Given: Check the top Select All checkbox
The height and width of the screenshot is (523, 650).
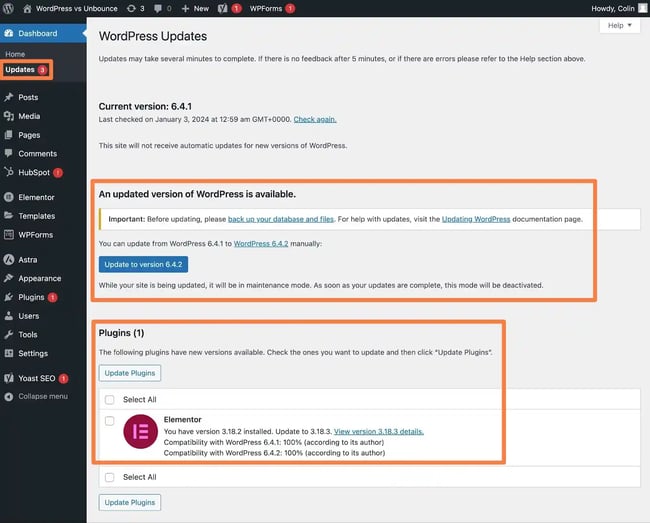Looking at the screenshot, I should click(x=109, y=400).
